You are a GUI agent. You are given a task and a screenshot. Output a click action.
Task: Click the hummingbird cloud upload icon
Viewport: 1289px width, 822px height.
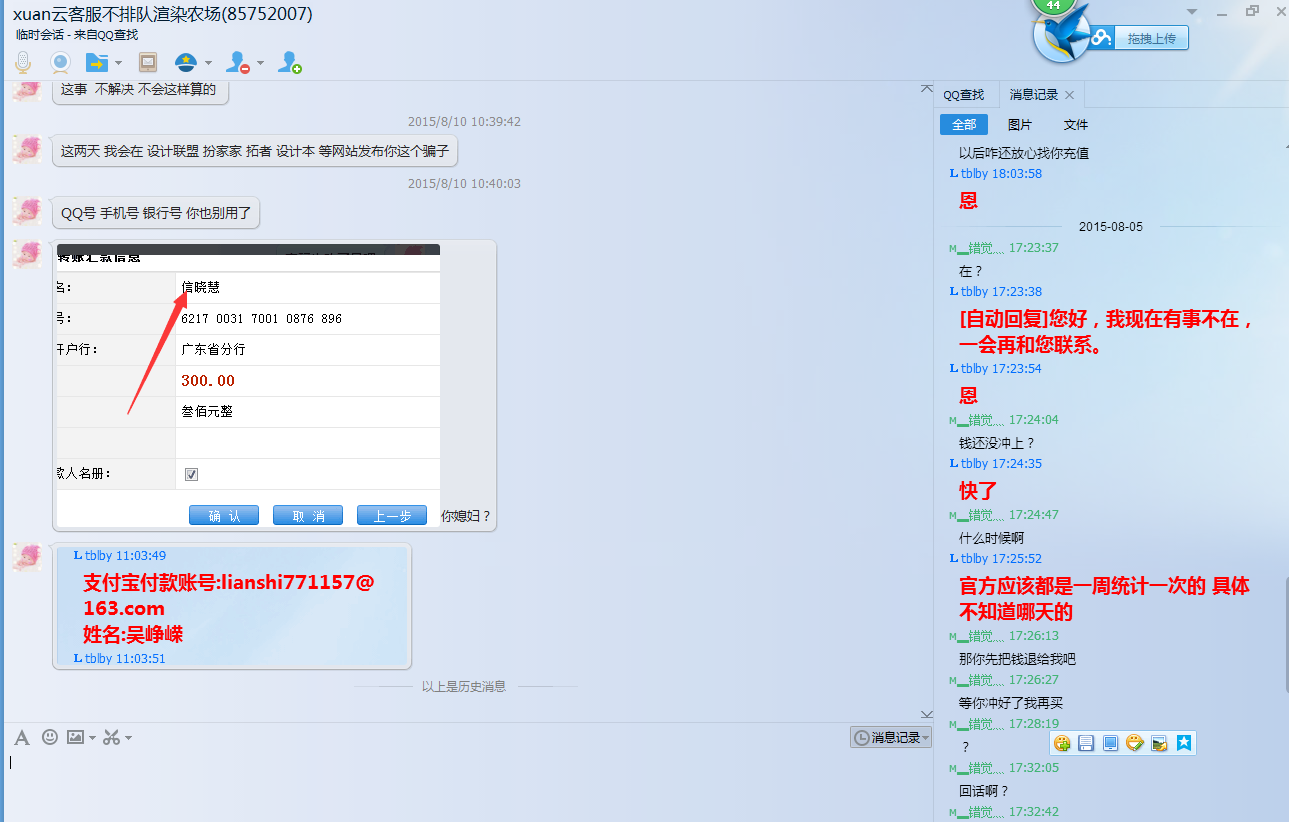(x=1061, y=33)
